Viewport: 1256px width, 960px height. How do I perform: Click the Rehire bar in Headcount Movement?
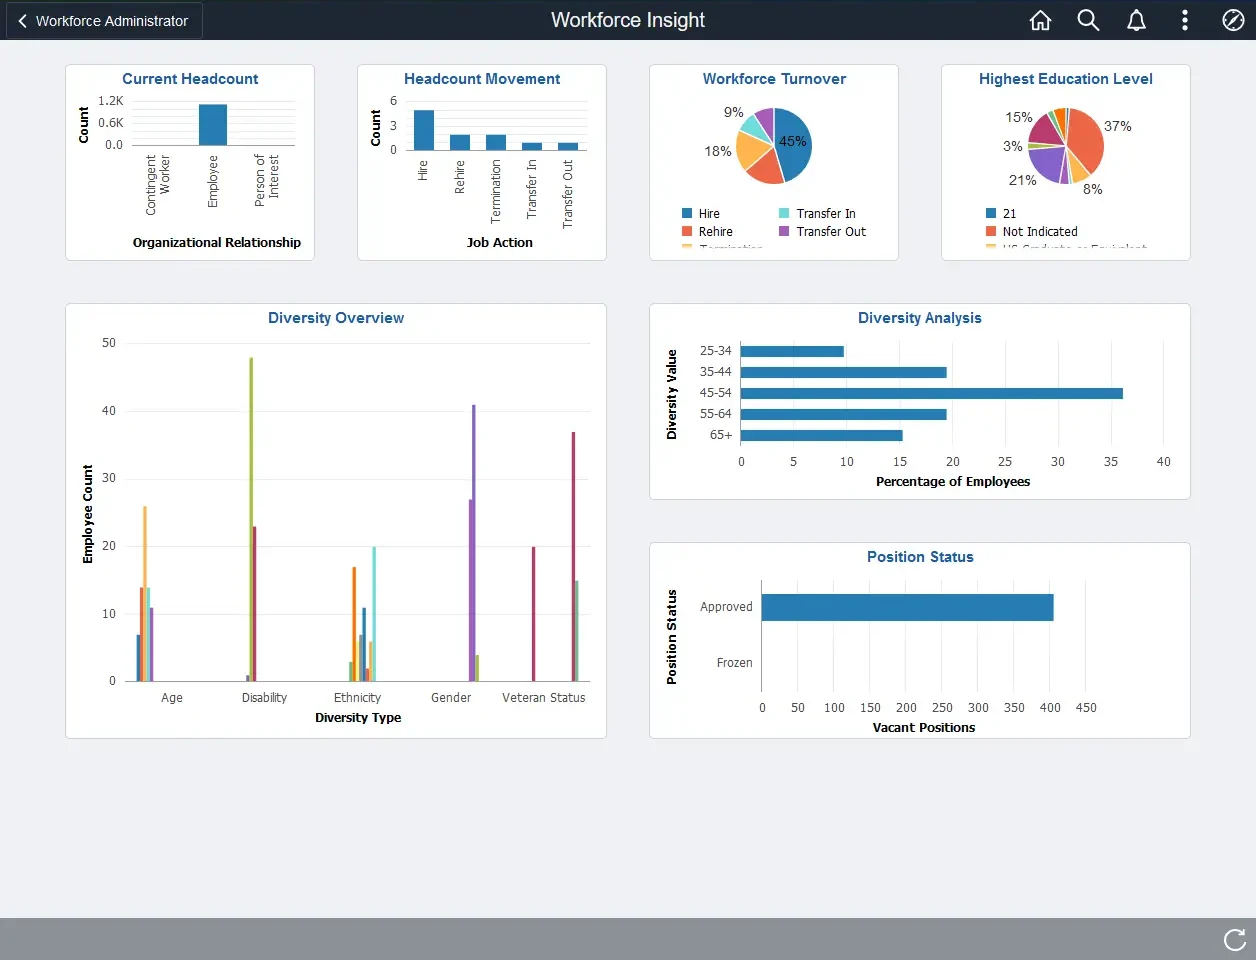pos(460,142)
